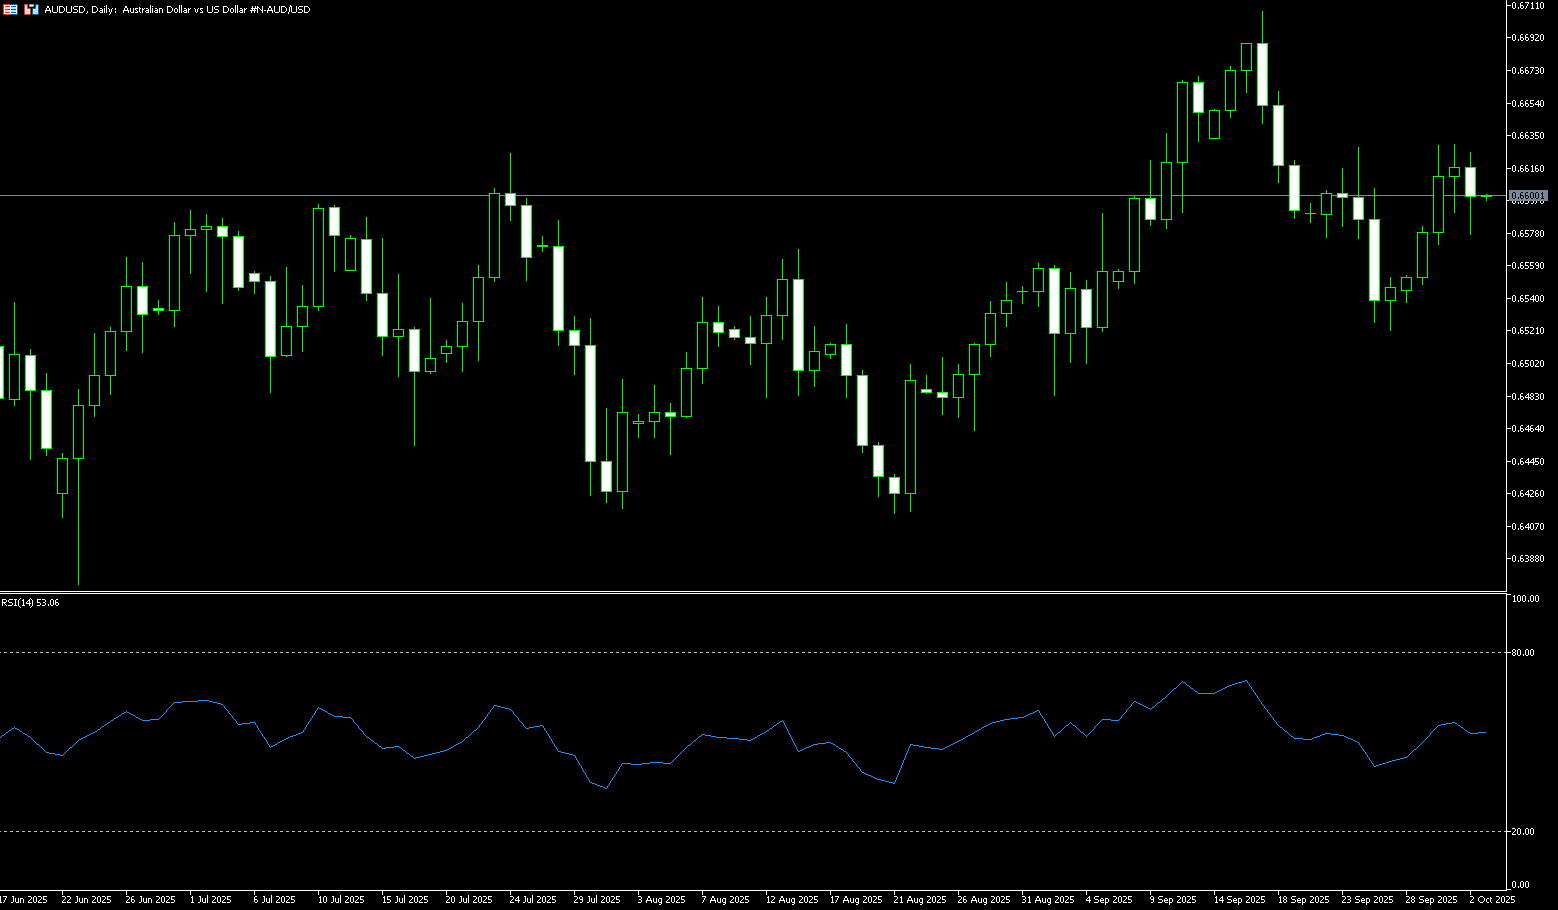Click the 0.63880 label on the price scale
This screenshot has width=1558, height=910.
[1528, 559]
